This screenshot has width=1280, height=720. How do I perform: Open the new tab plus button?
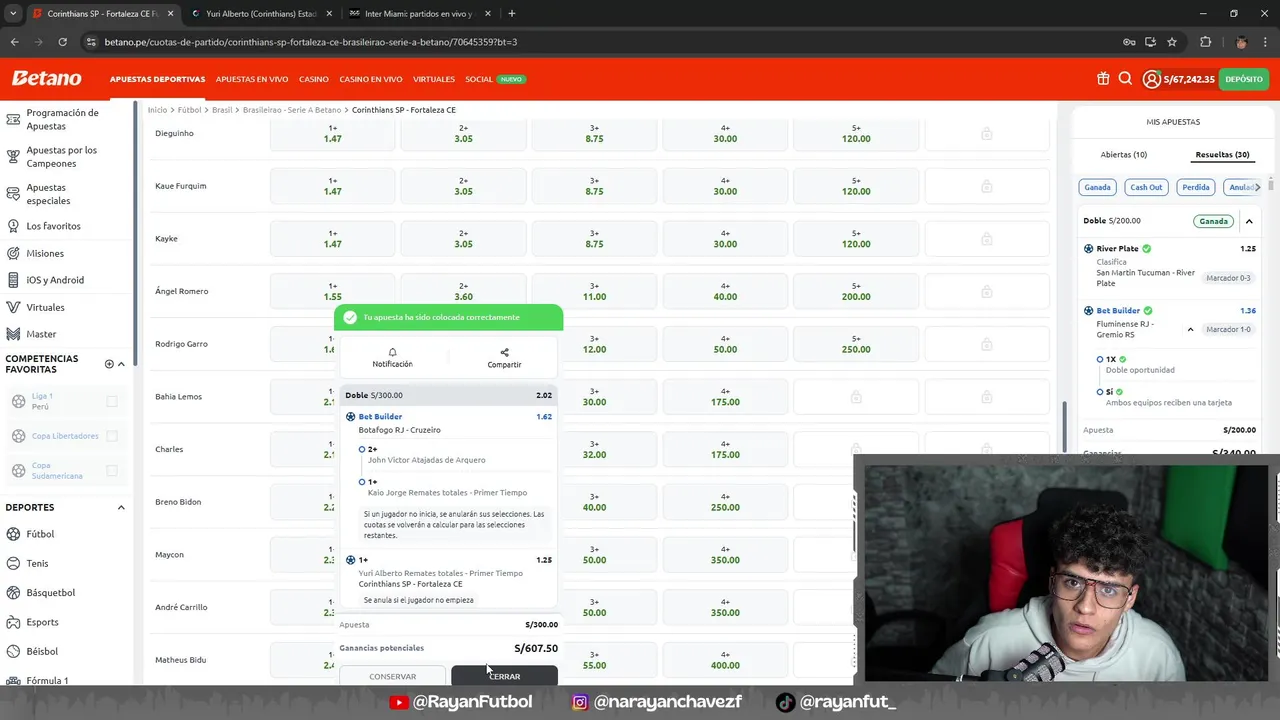click(511, 14)
